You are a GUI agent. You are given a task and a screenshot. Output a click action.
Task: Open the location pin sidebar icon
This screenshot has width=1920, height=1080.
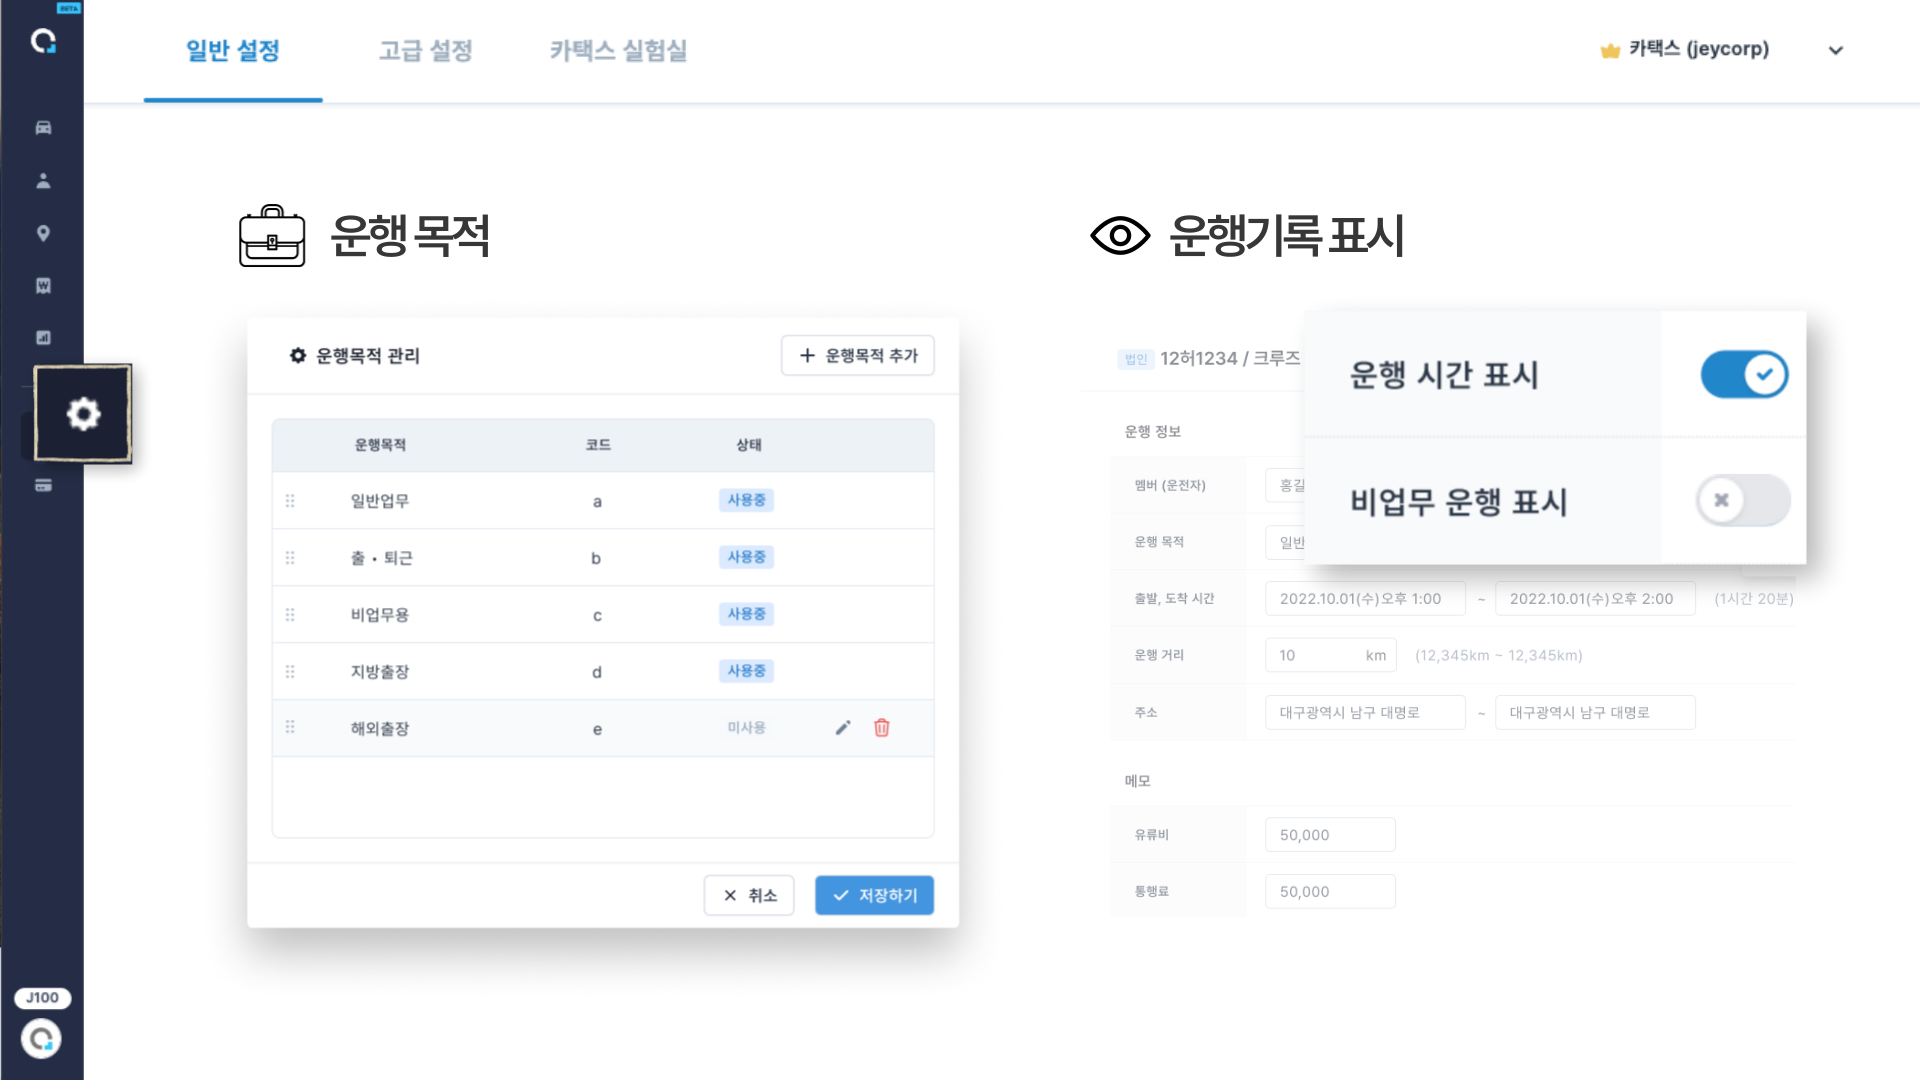(x=42, y=233)
